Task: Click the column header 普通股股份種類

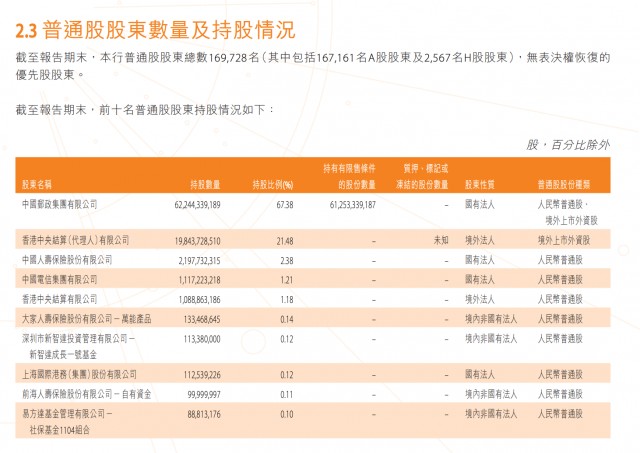Action: tap(564, 185)
